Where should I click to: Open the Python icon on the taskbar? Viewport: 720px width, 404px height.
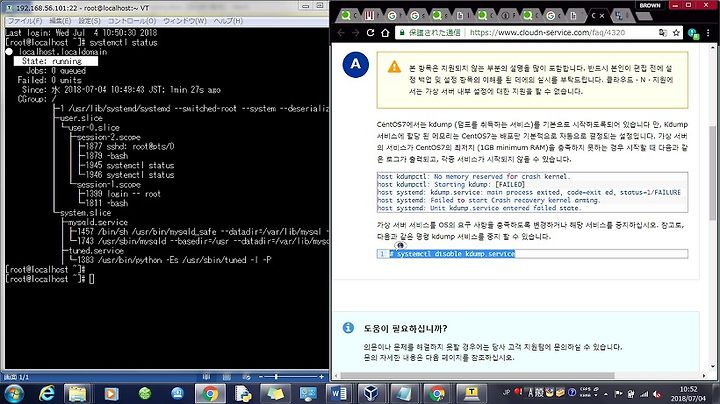click(243, 393)
